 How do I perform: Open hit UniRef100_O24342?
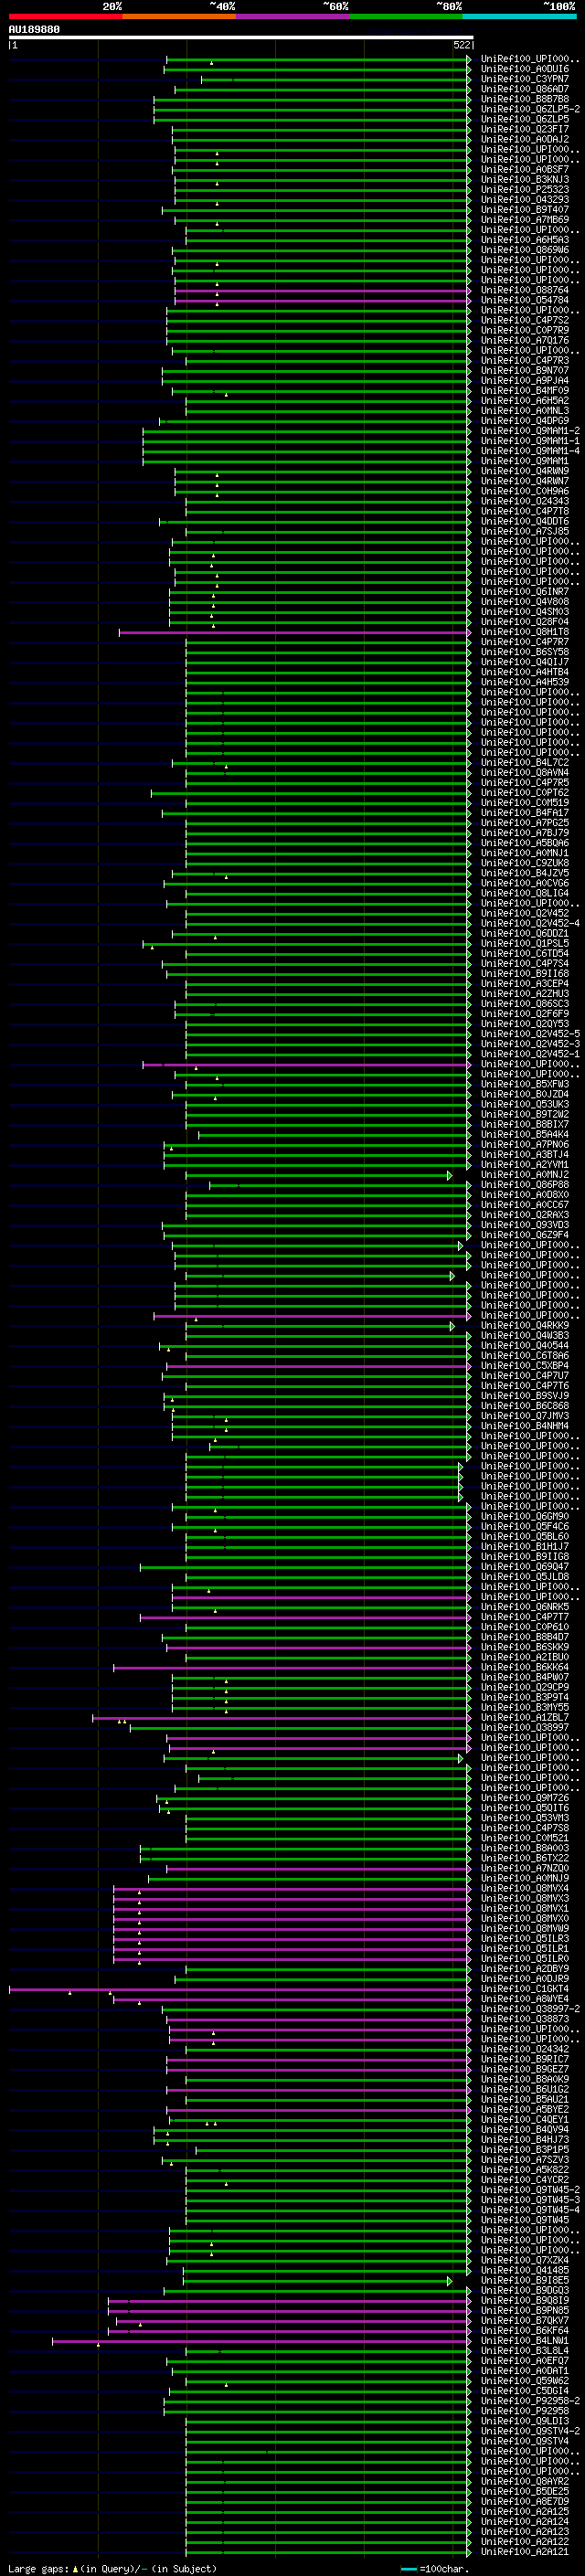point(525,2049)
